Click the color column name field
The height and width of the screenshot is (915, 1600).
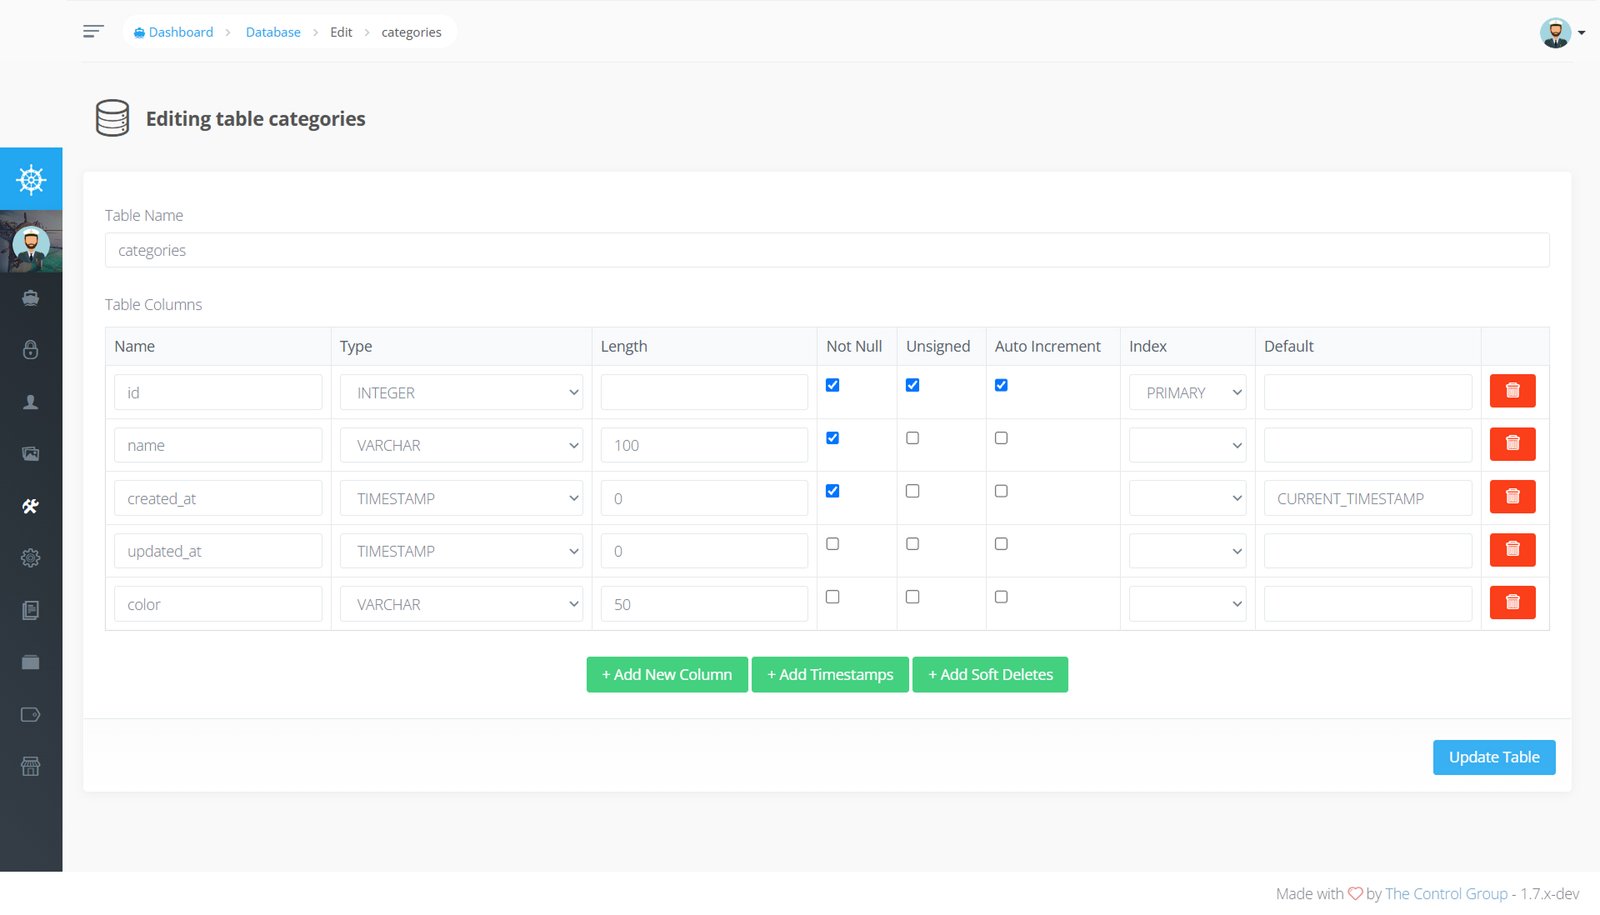(x=218, y=604)
